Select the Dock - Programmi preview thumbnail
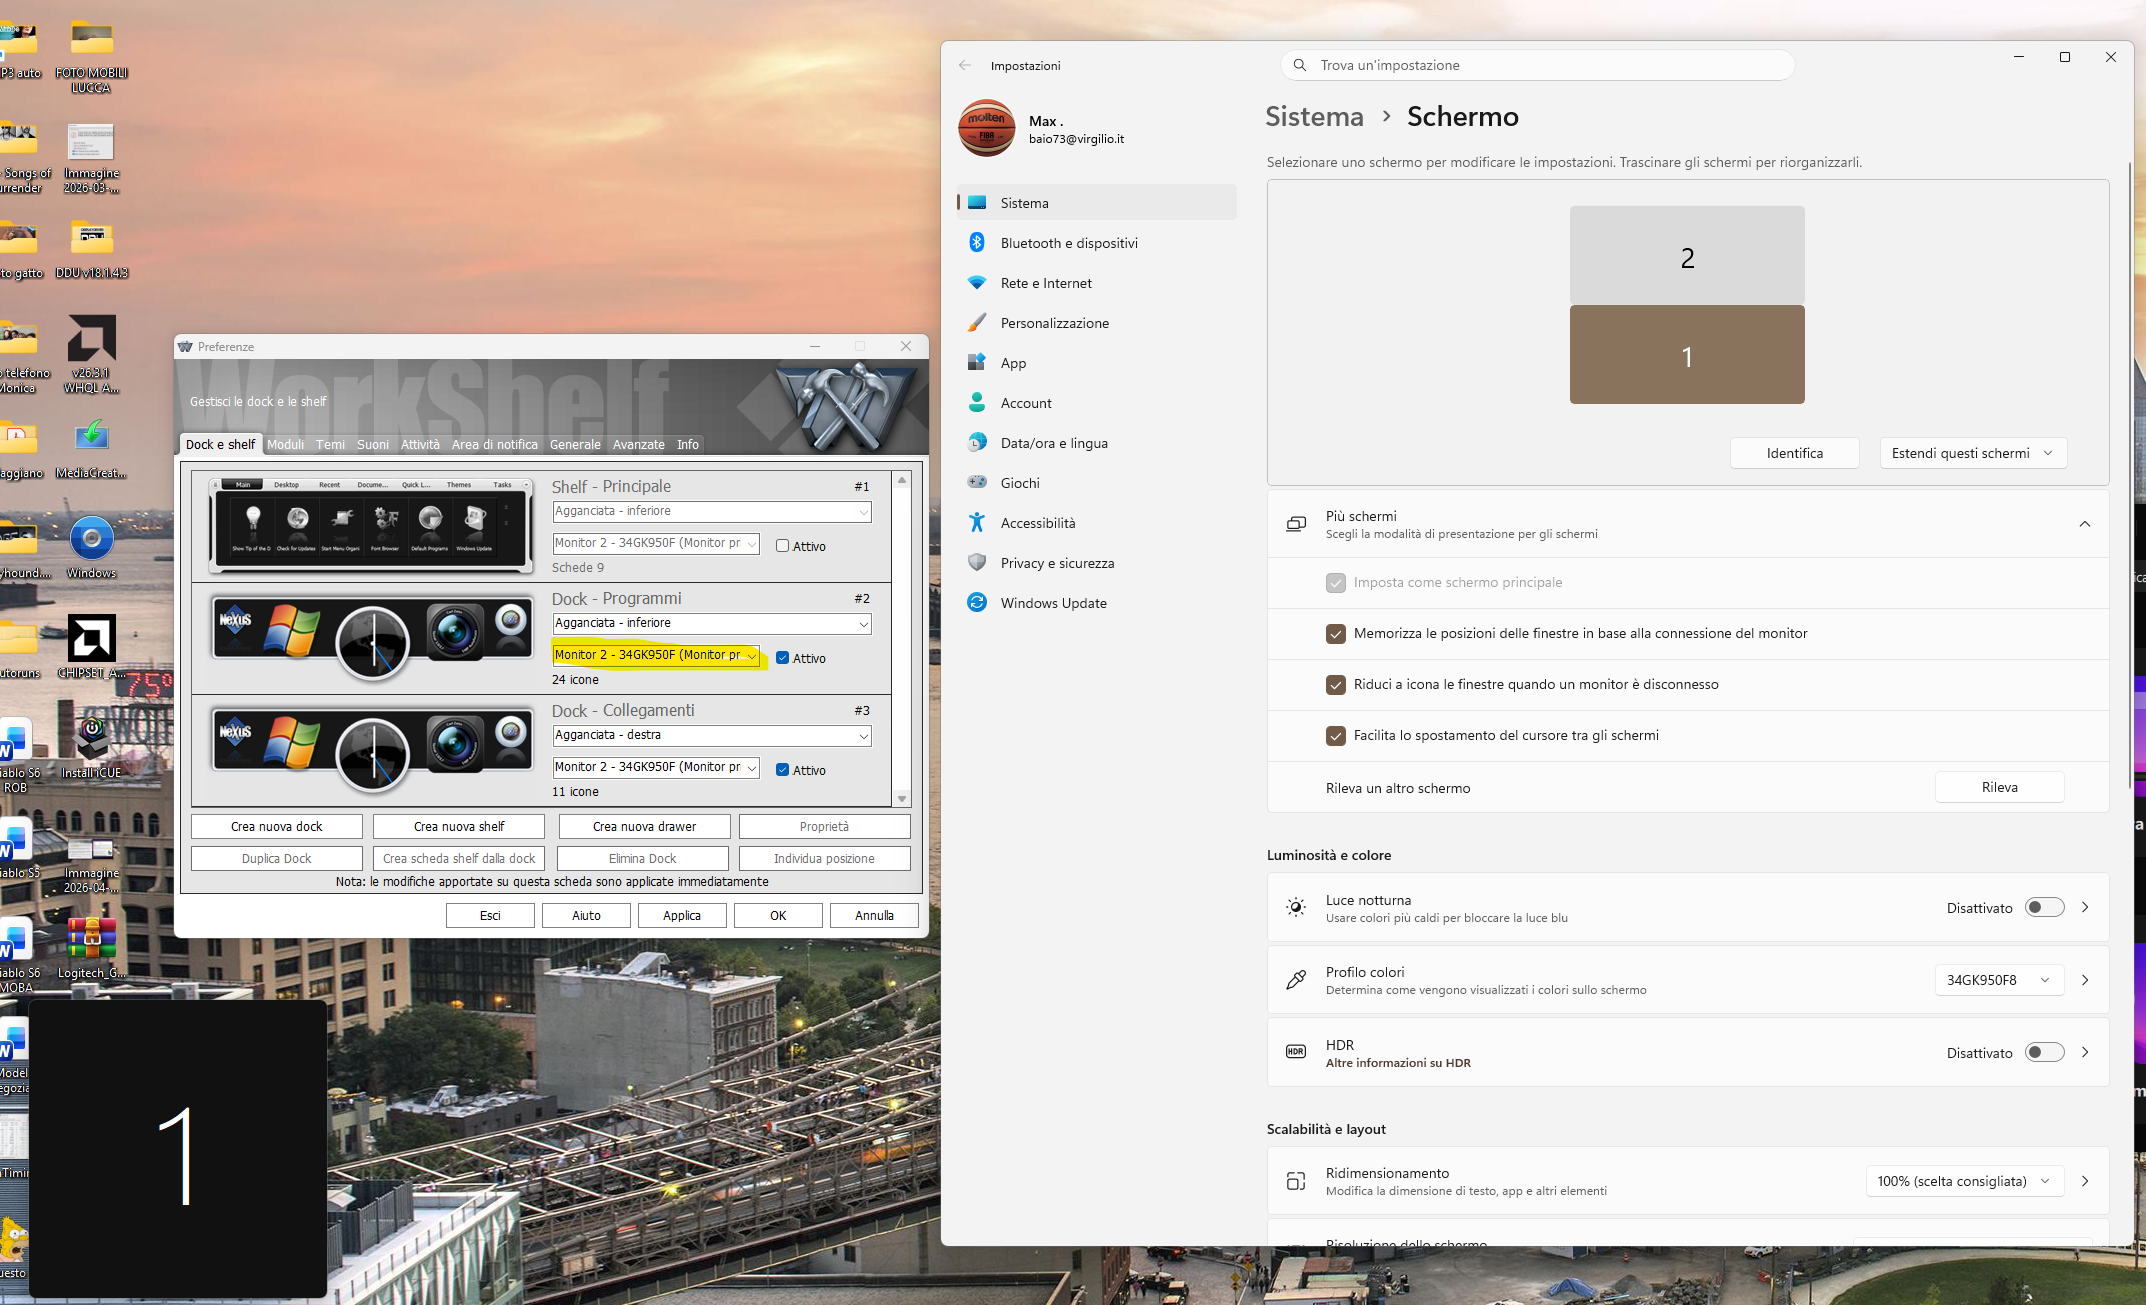Viewport: 2146px width, 1305px height. [x=372, y=639]
